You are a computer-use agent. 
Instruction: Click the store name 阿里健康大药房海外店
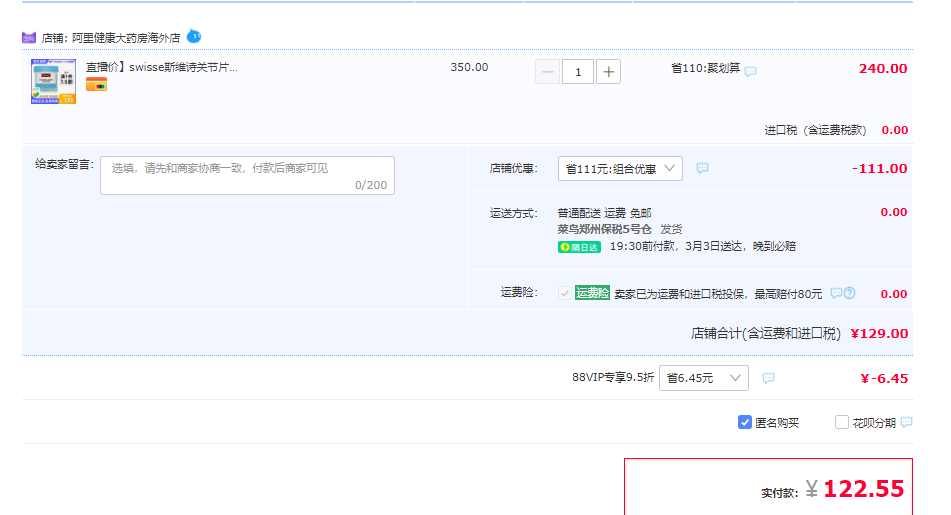(x=126, y=38)
